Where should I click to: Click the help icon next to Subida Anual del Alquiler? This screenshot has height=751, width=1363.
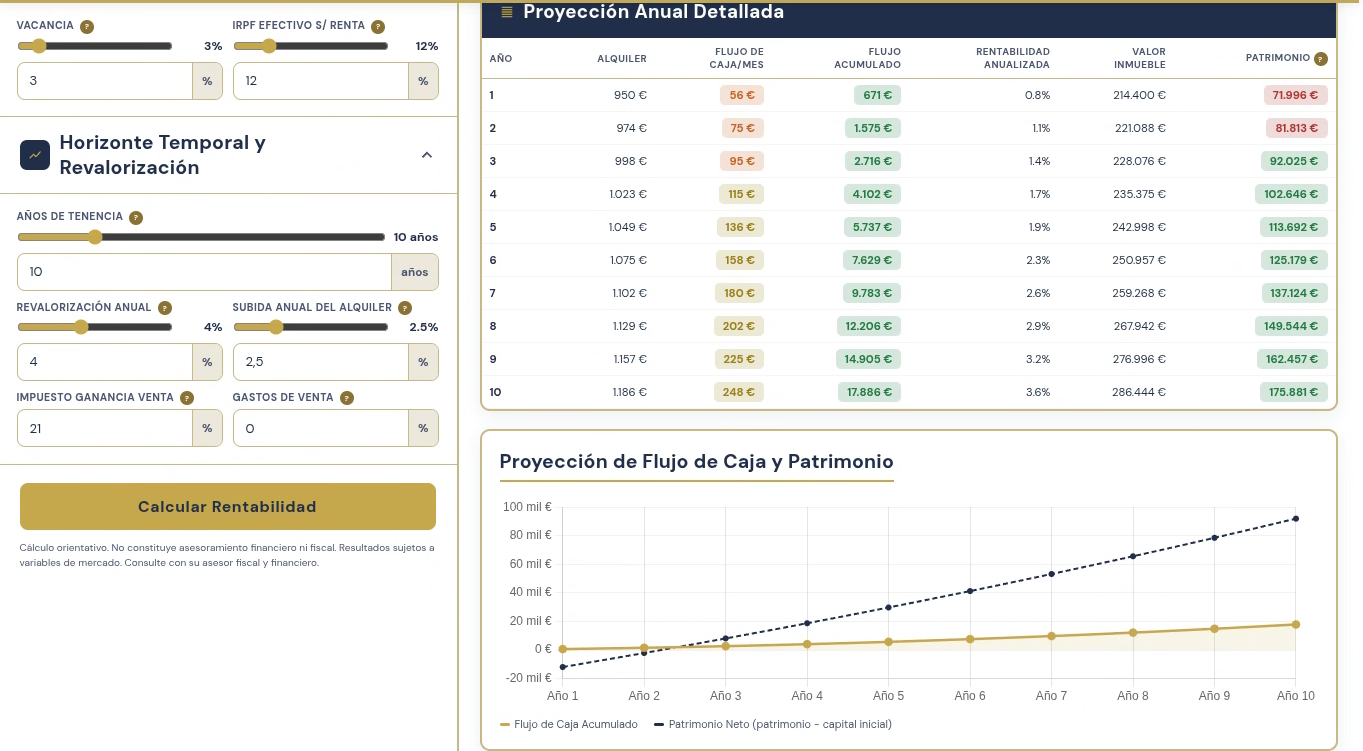[405, 308]
